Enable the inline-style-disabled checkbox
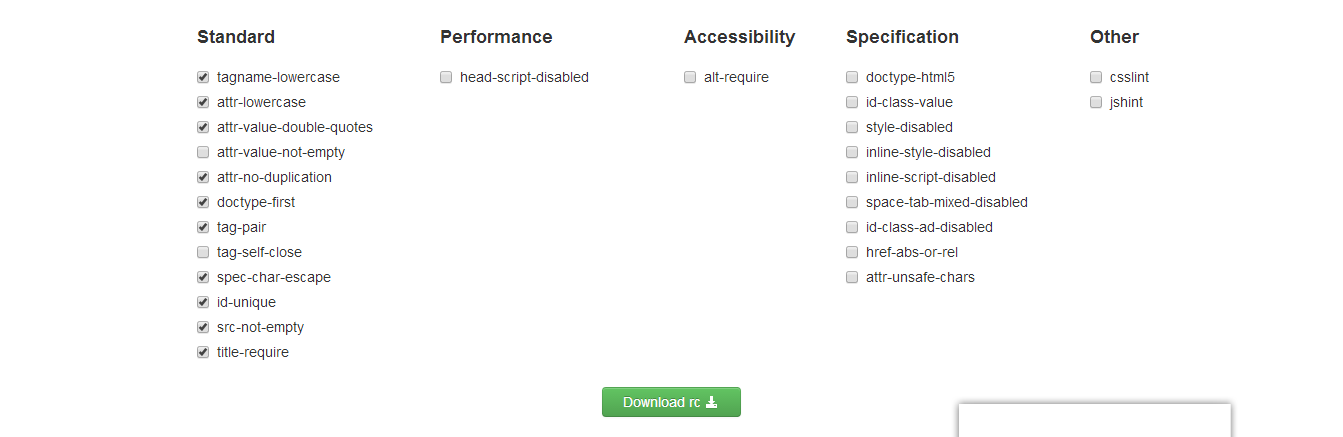The width and height of the screenshot is (1343, 437). (852, 152)
